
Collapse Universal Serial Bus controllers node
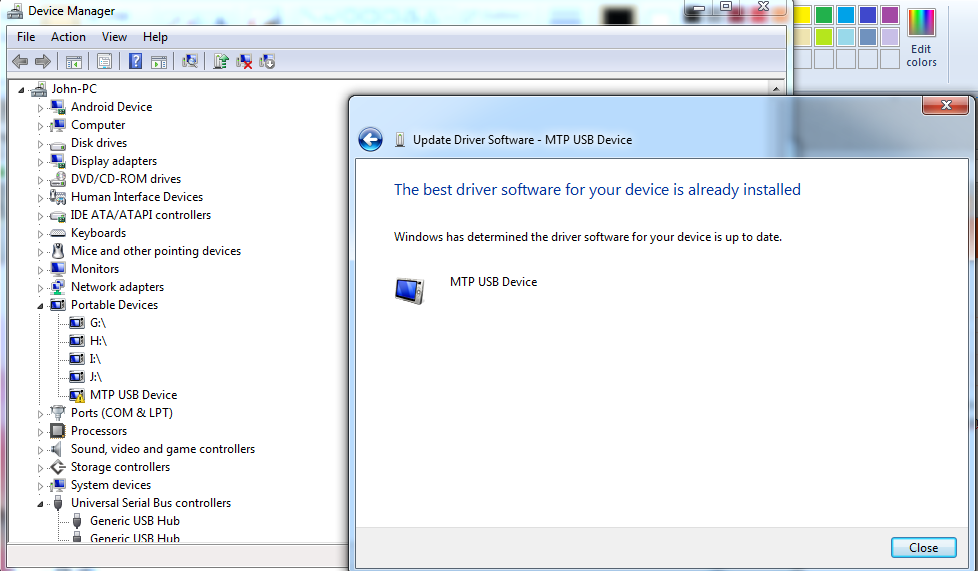pyautogui.click(x=41, y=504)
